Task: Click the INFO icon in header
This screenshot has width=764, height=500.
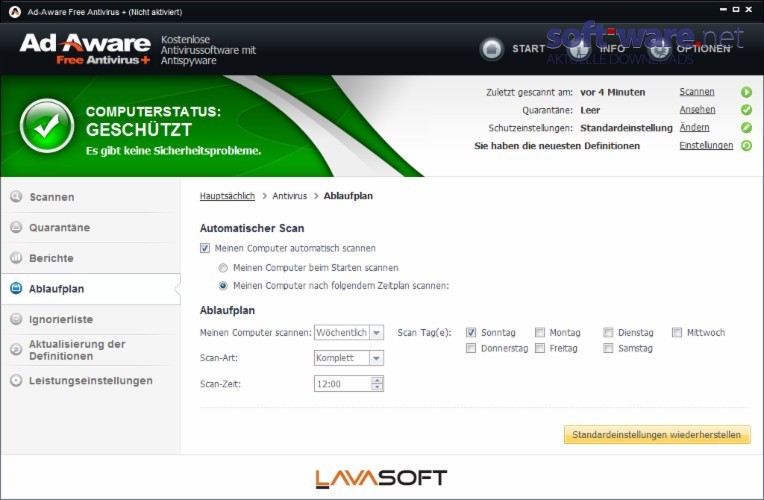Action: (x=579, y=49)
